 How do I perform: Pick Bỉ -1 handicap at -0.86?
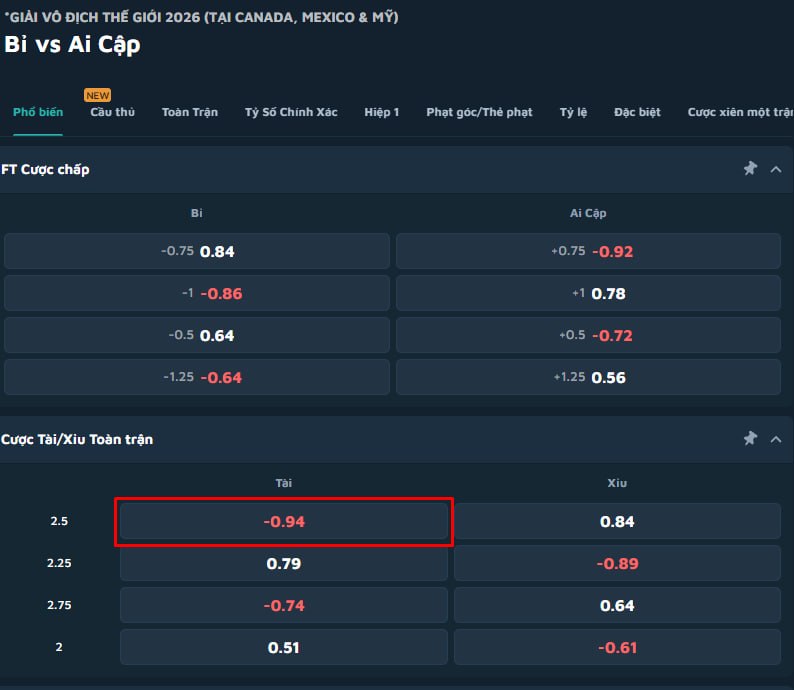tap(197, 293)
